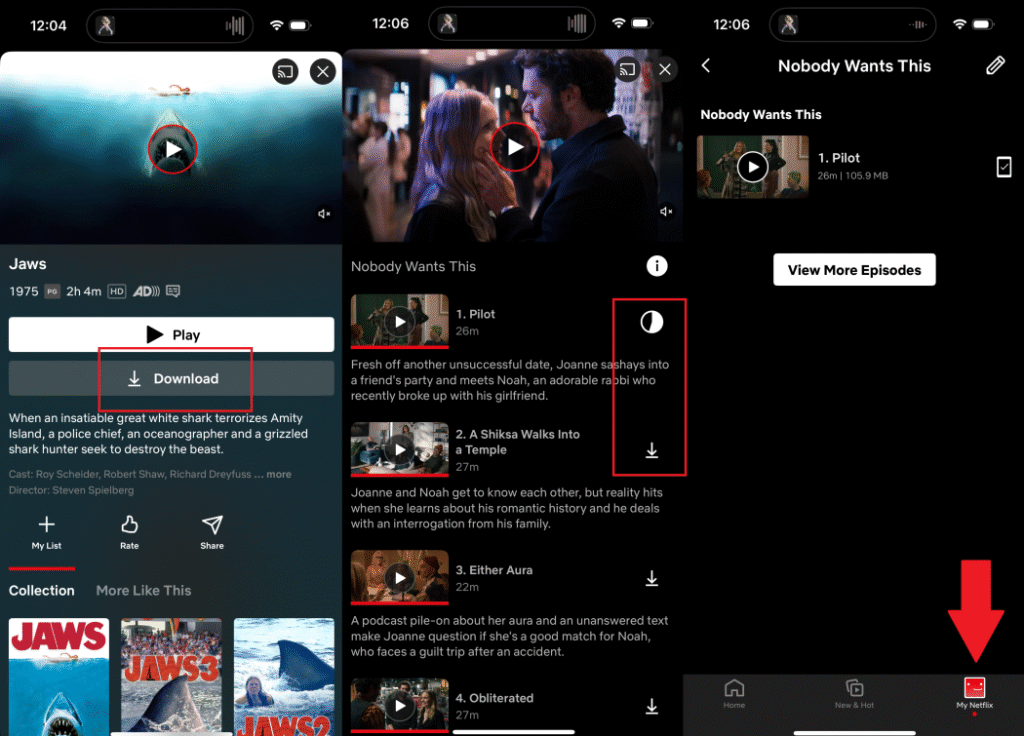Expand cast list with more link
The height and width of the screenshot is (736, 1024).
(x=278, y=474)
